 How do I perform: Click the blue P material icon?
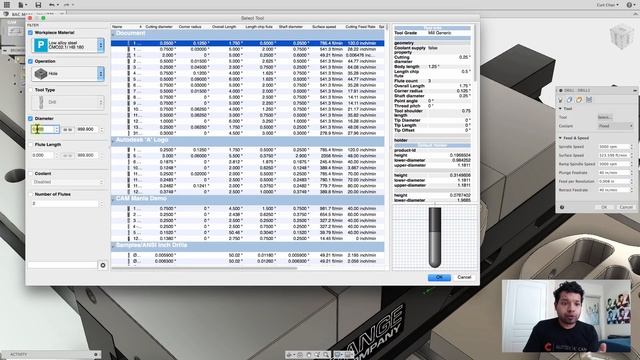[x=40, y=45]
